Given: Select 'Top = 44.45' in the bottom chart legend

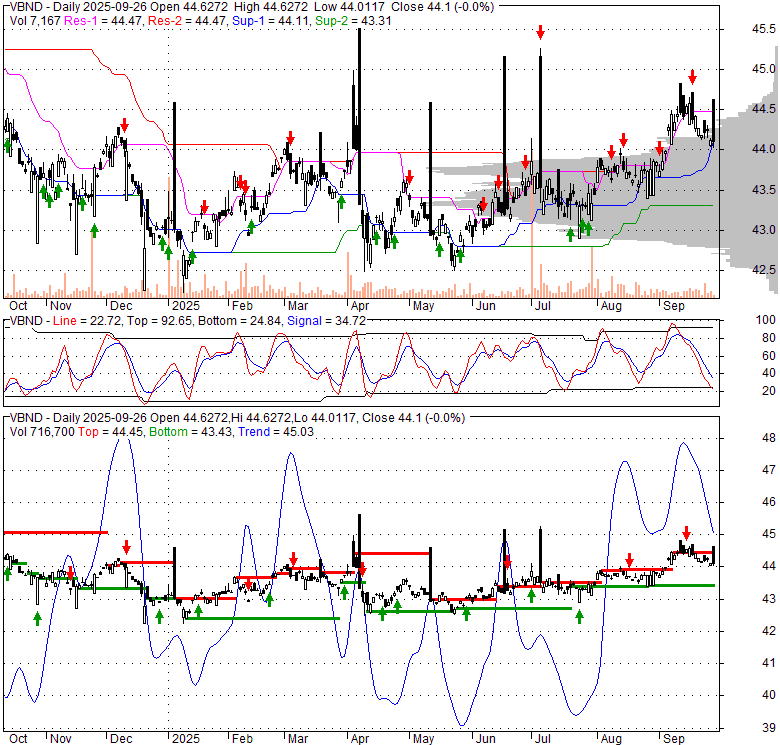Looking at the screenshot, I should [110, 432].
